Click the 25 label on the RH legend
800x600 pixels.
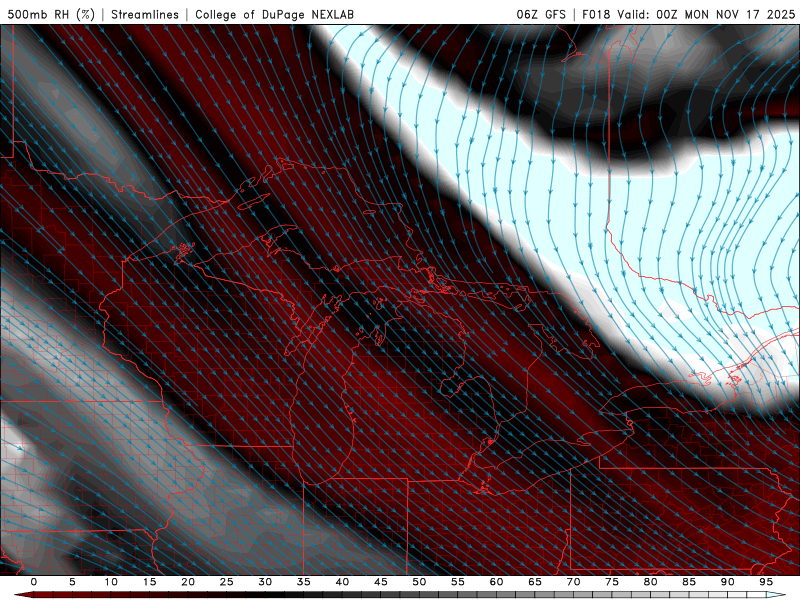pyautogui.click(x=227, y=582)
